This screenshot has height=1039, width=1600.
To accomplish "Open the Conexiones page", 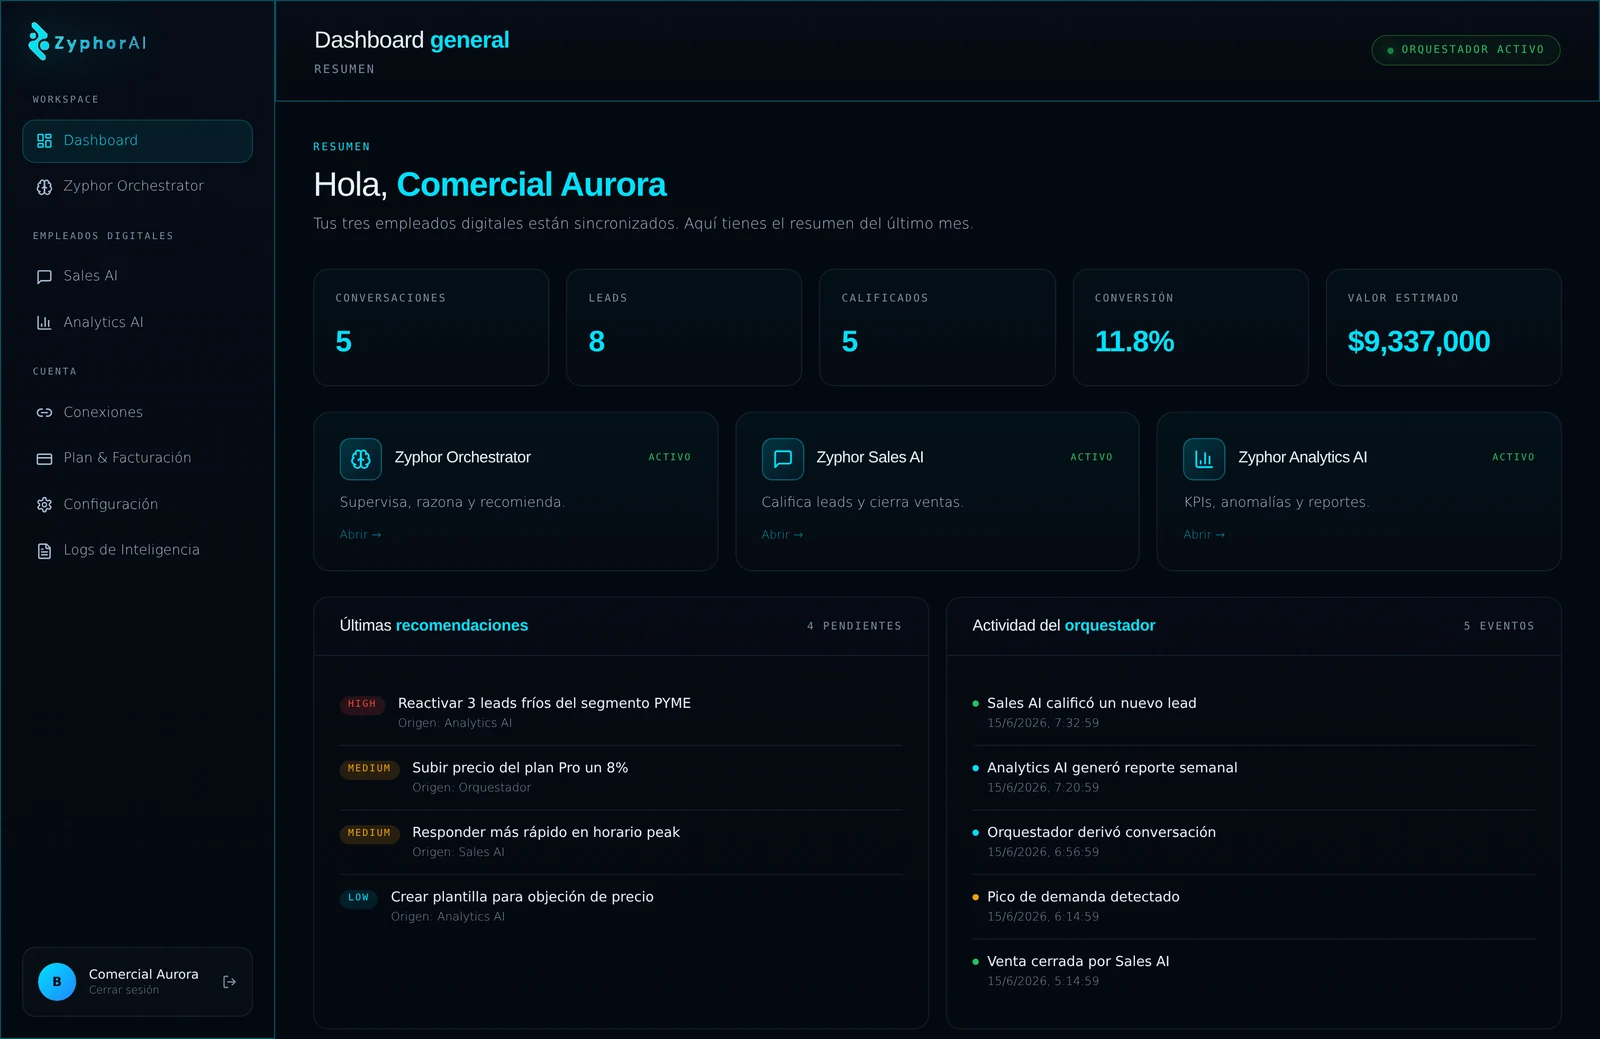I will coord(137,412).
